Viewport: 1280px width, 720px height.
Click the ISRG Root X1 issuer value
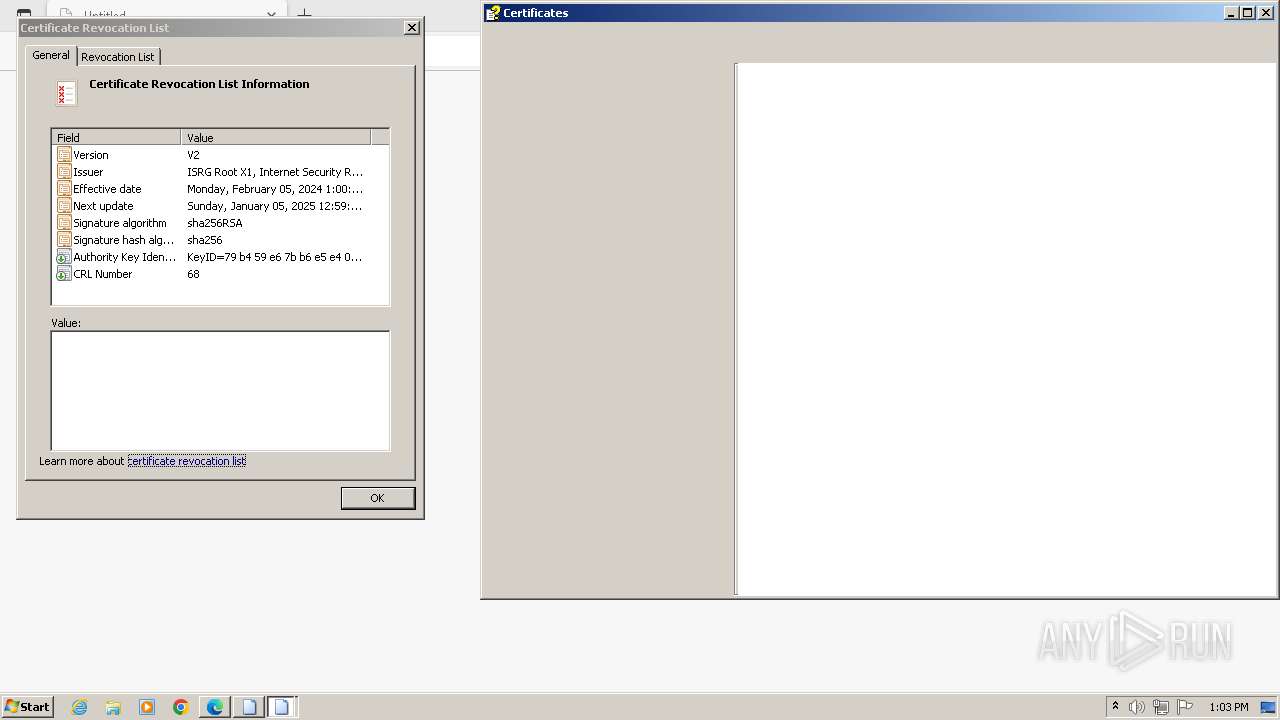275,172
